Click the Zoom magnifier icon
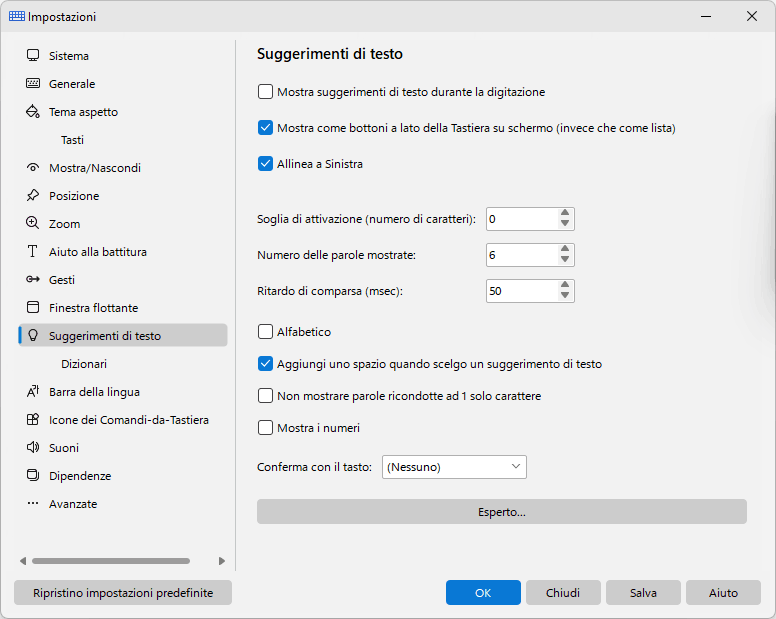 pyautogui.click(x=33, y=223)
